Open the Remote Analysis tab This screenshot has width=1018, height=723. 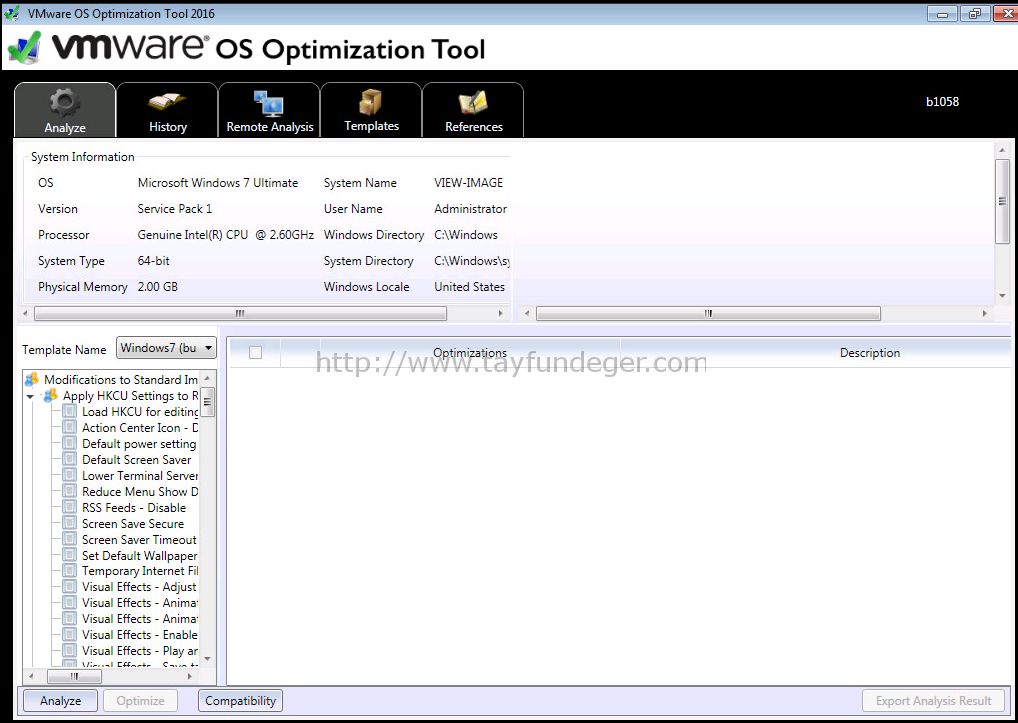tap(269, 110)
